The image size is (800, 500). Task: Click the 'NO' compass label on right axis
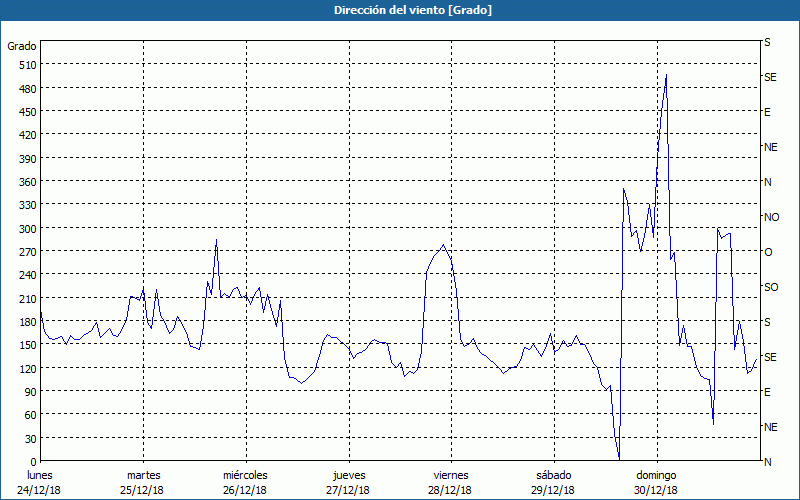(771, 217)
